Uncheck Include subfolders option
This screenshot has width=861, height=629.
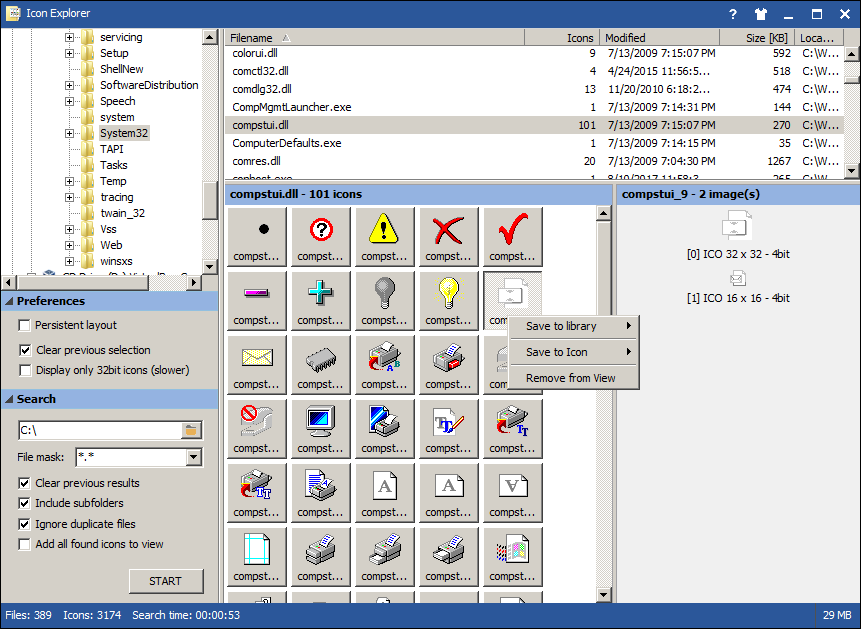pyautogui.click(x=25, y=504)
